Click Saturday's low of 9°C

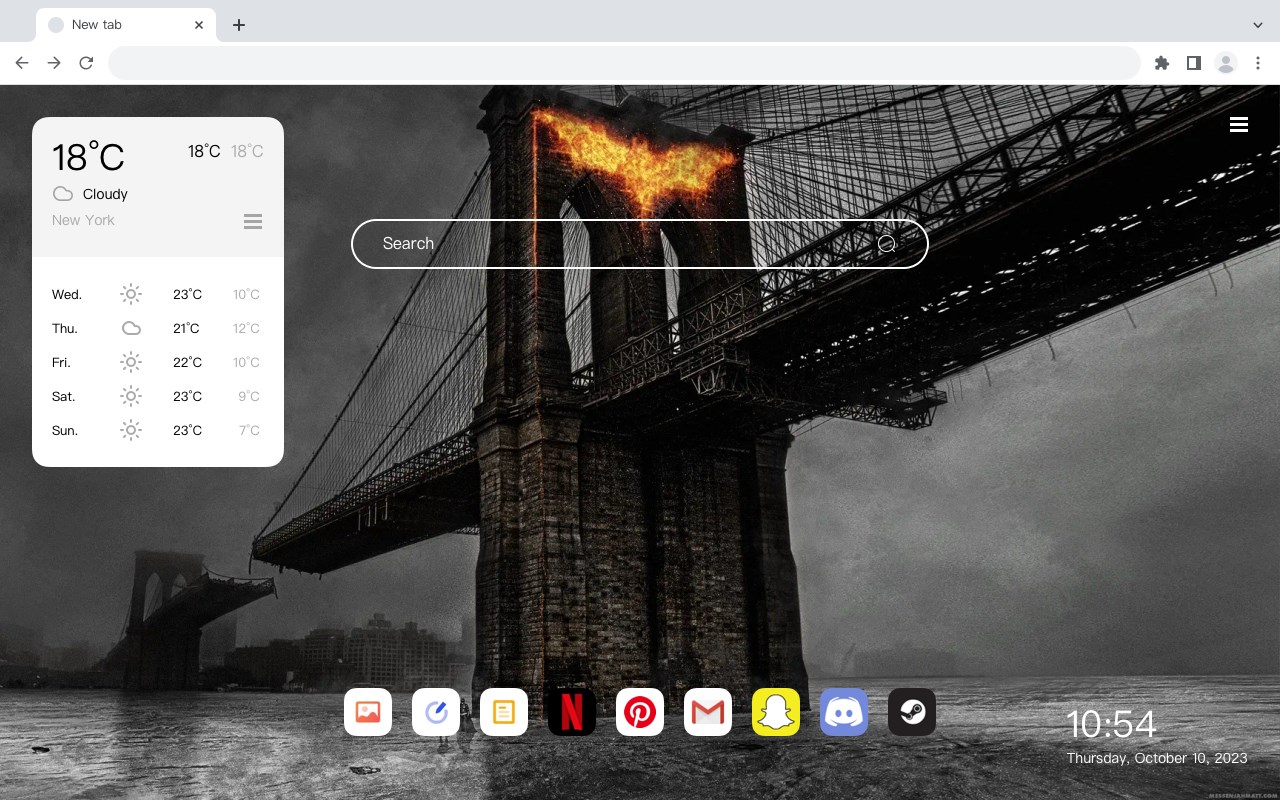(249, 396)
